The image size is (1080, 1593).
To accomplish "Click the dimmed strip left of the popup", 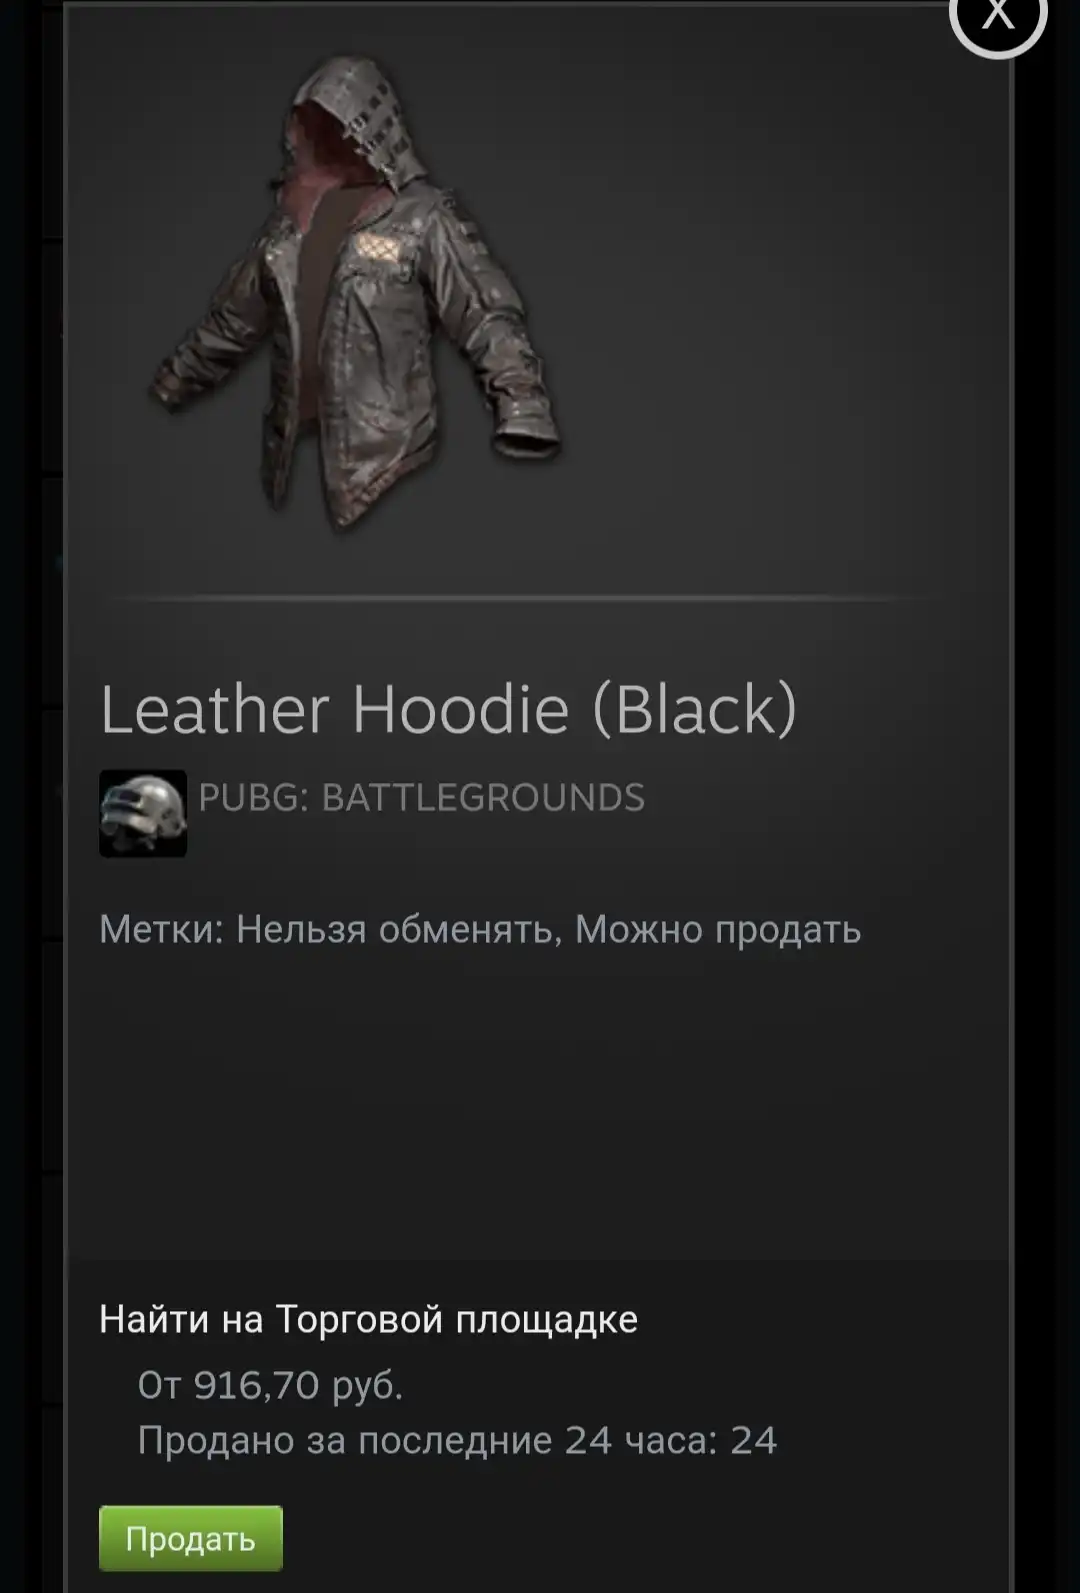I will tap(31, 800).
